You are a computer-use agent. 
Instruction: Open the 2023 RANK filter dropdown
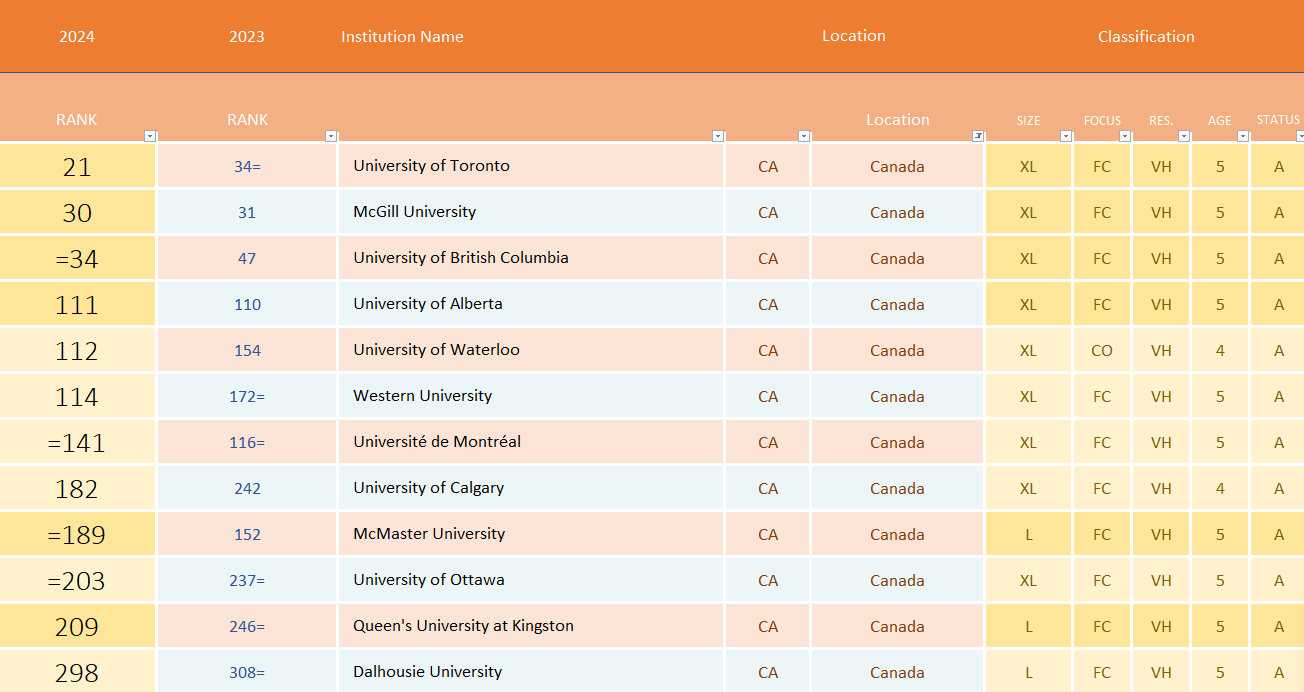click(331, 136)
